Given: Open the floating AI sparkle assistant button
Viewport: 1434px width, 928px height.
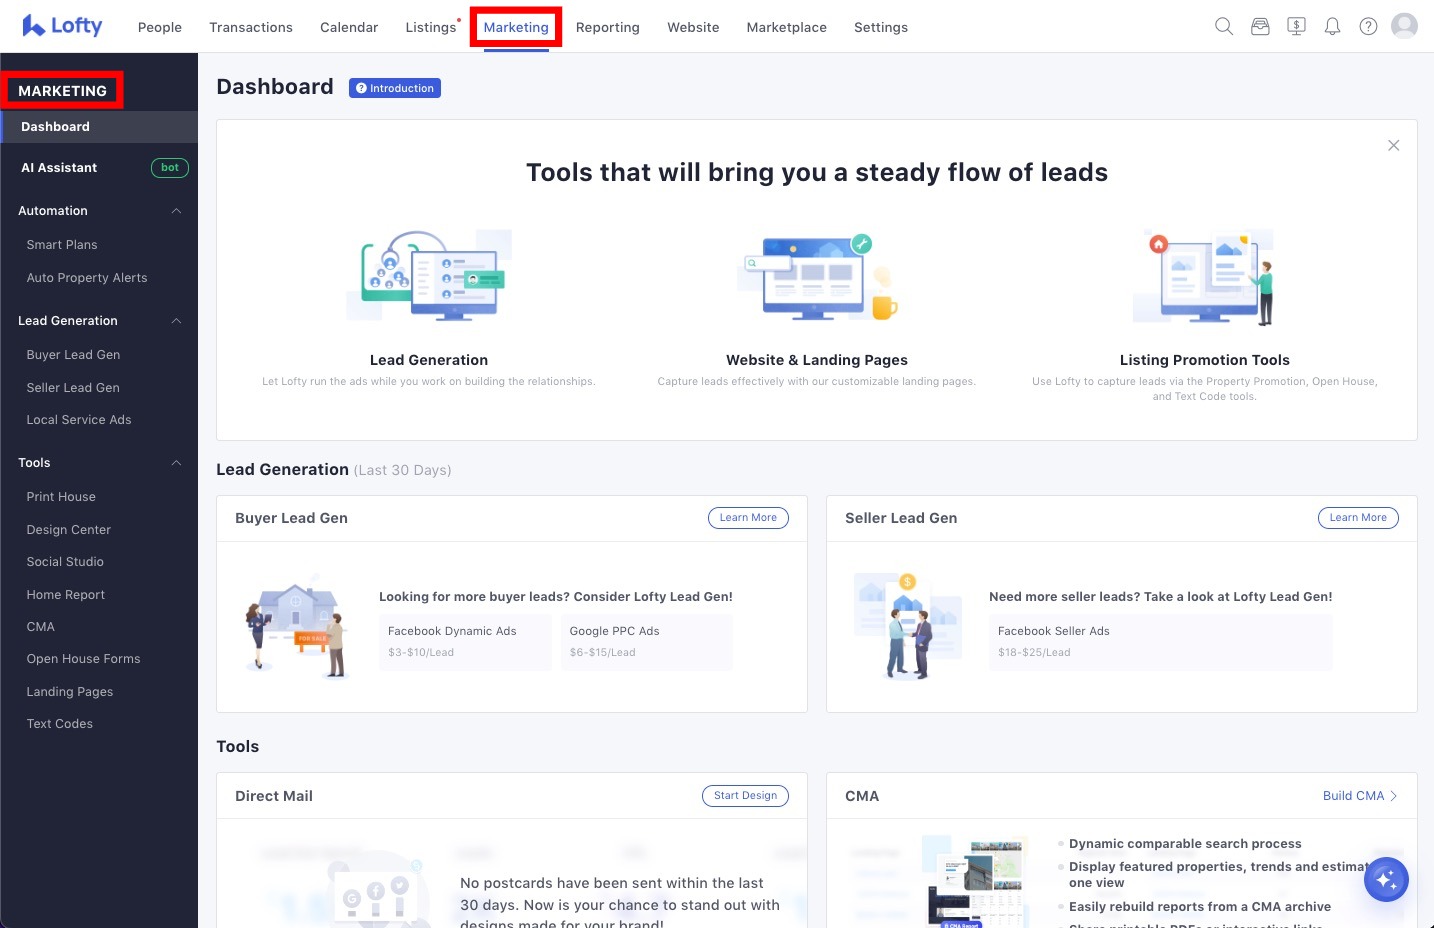Looking at the screenshot, I should (x=1386, y=880).
